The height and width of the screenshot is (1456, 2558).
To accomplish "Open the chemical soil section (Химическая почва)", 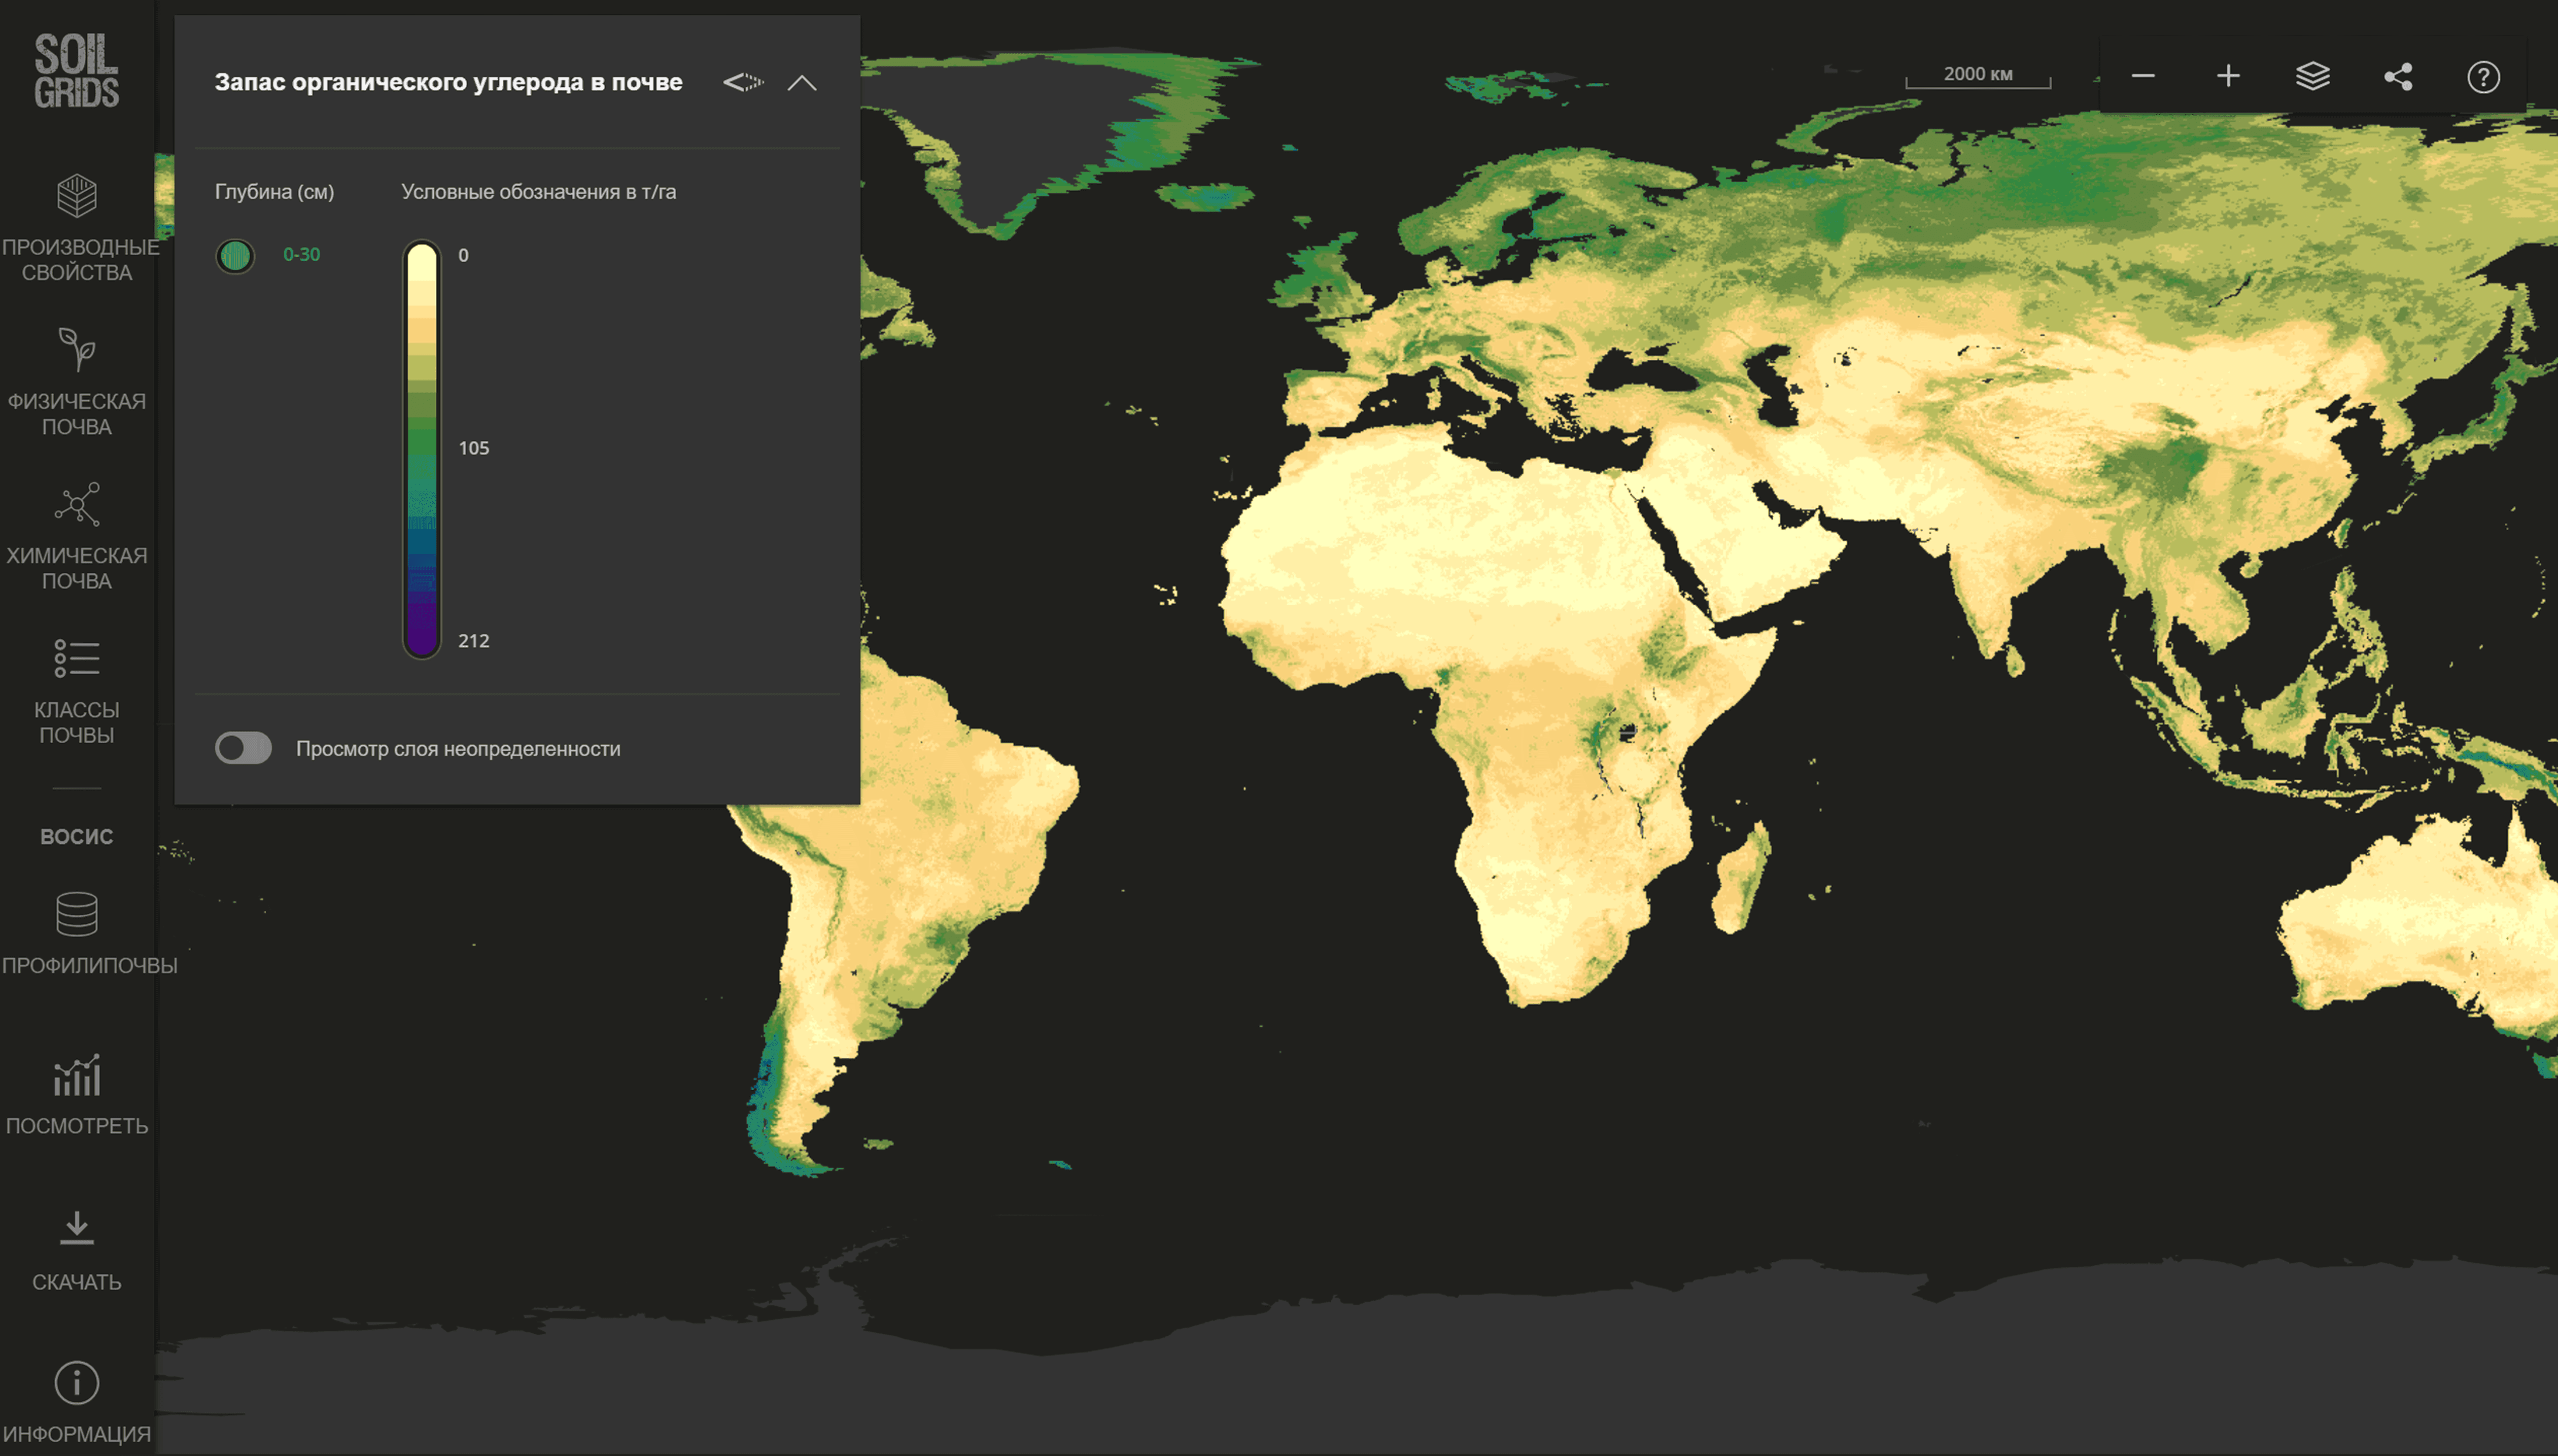I will pos(77,506).
